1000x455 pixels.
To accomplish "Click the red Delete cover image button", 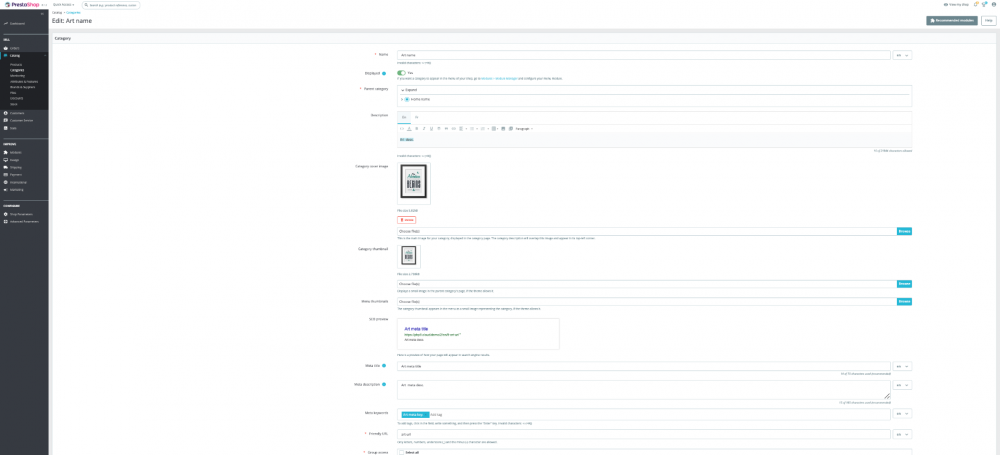I will [406, 220].
